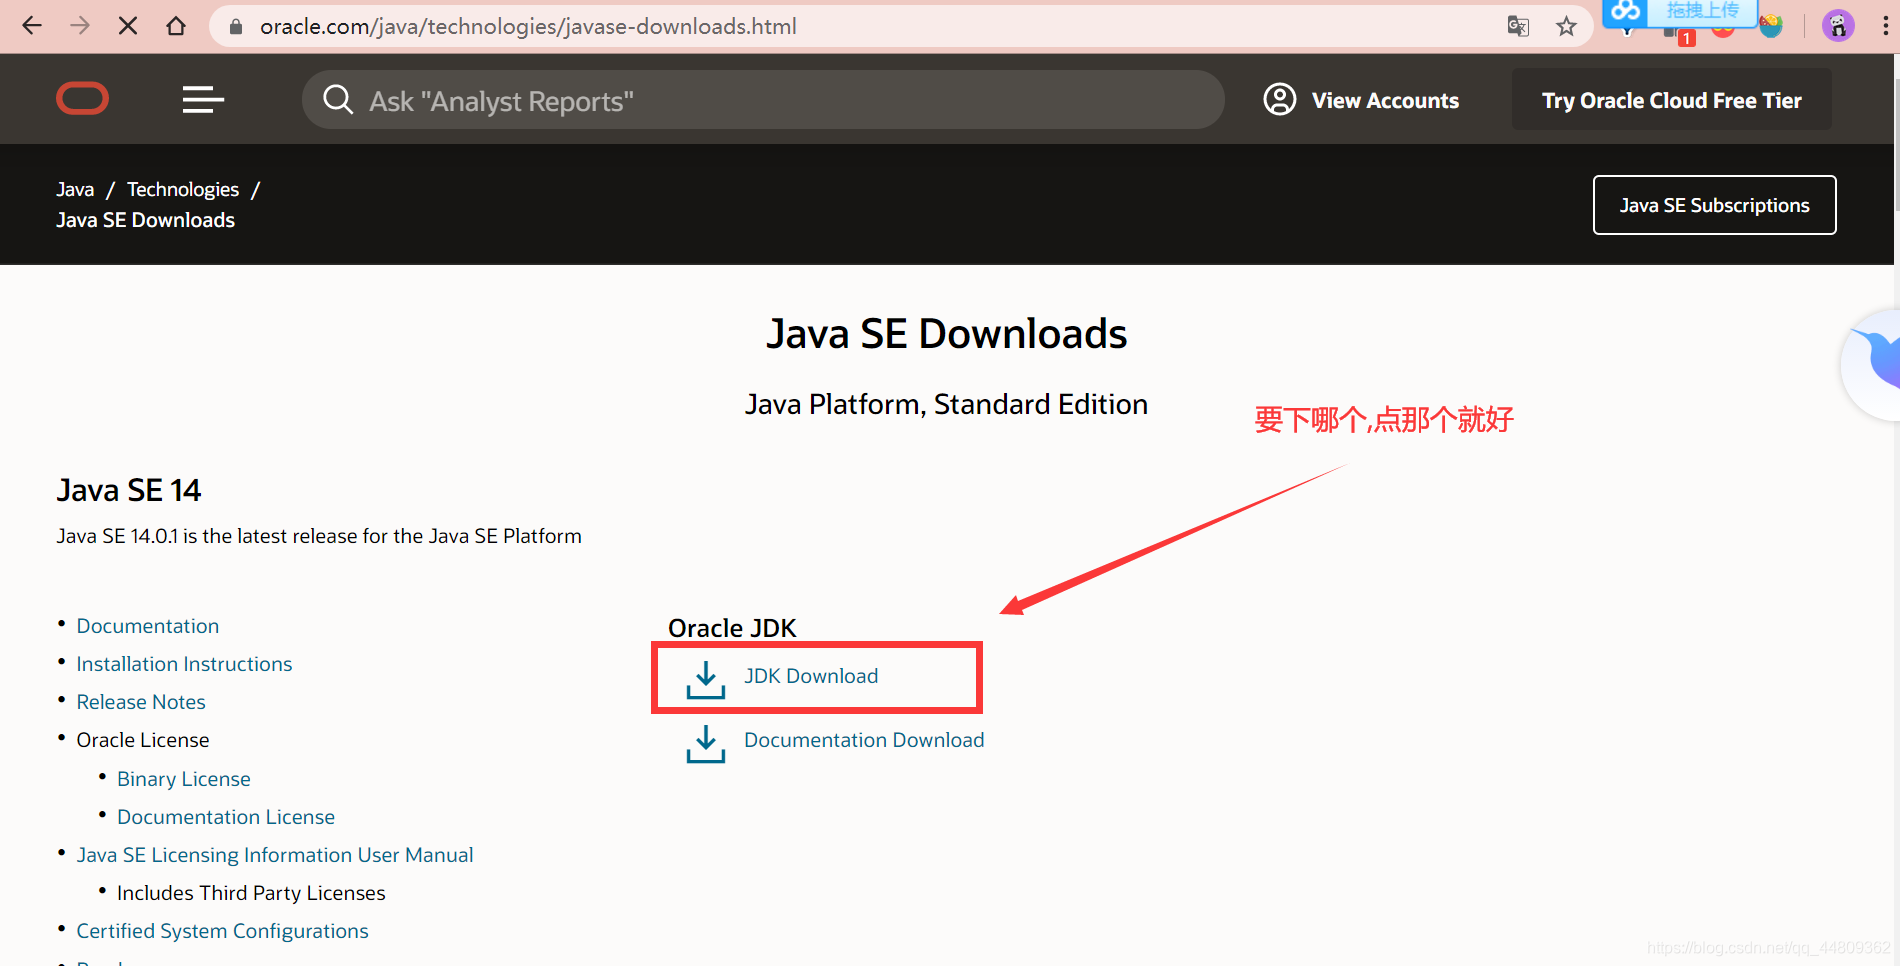Open View Accounts

pyautogui.click(x=1385, y=100)
